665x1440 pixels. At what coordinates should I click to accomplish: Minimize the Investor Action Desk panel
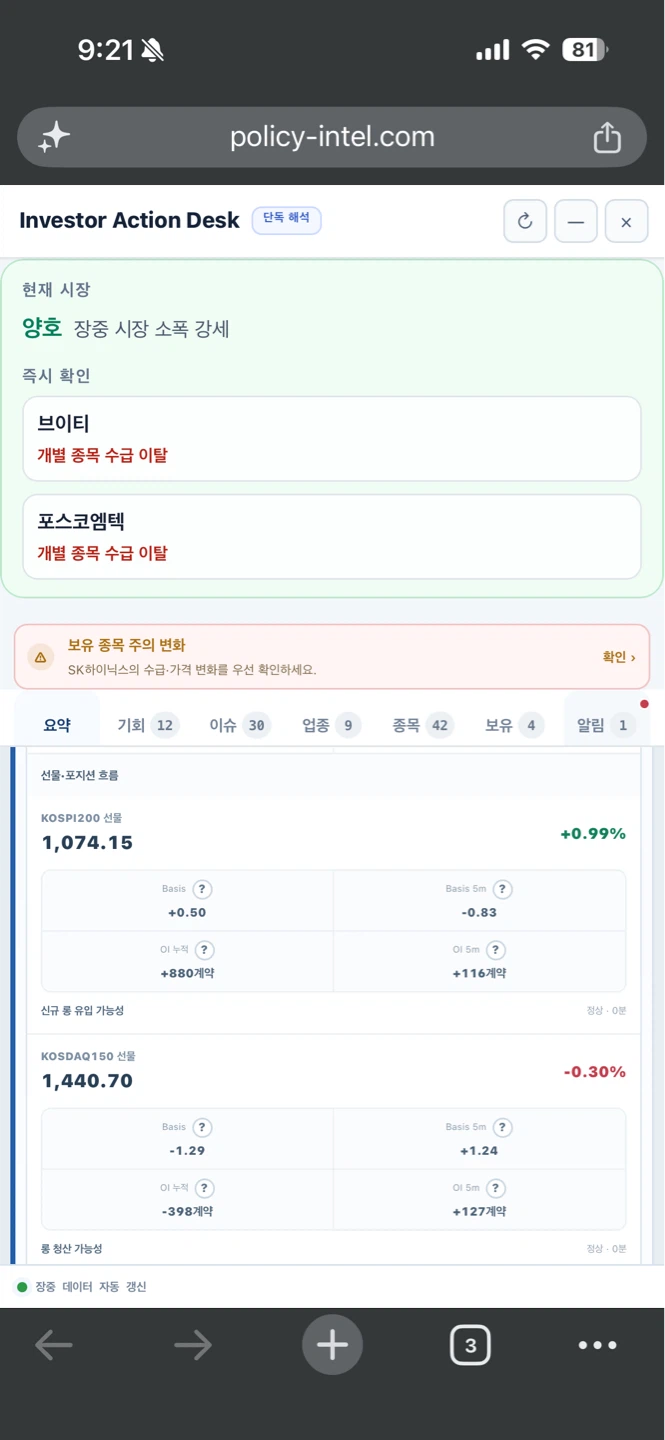pos(575,222)
